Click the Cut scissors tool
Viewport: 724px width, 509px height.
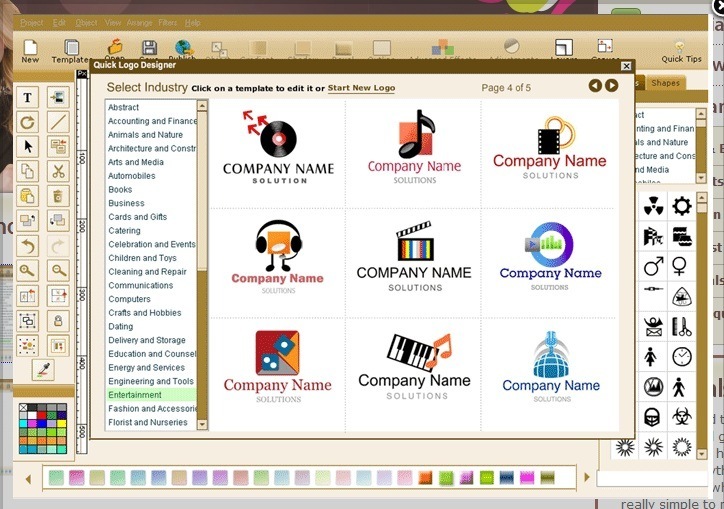point(58,172)
